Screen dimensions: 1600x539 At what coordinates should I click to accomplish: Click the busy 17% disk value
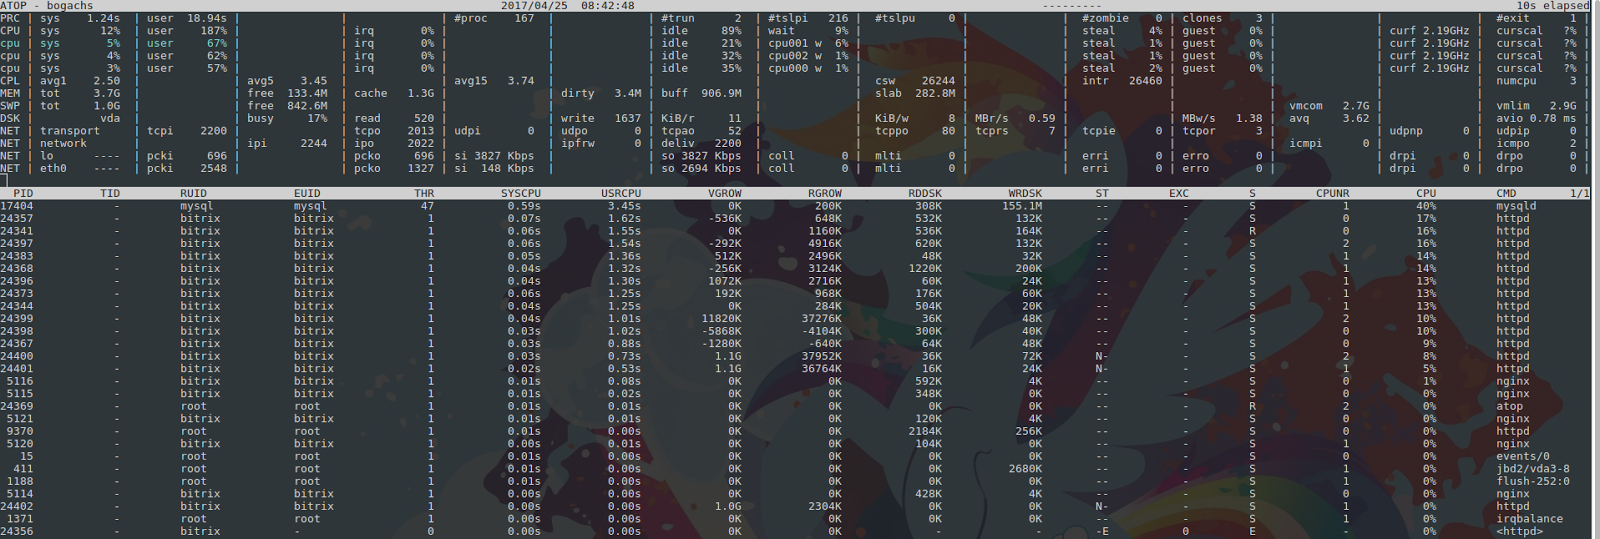click(287, 118)
